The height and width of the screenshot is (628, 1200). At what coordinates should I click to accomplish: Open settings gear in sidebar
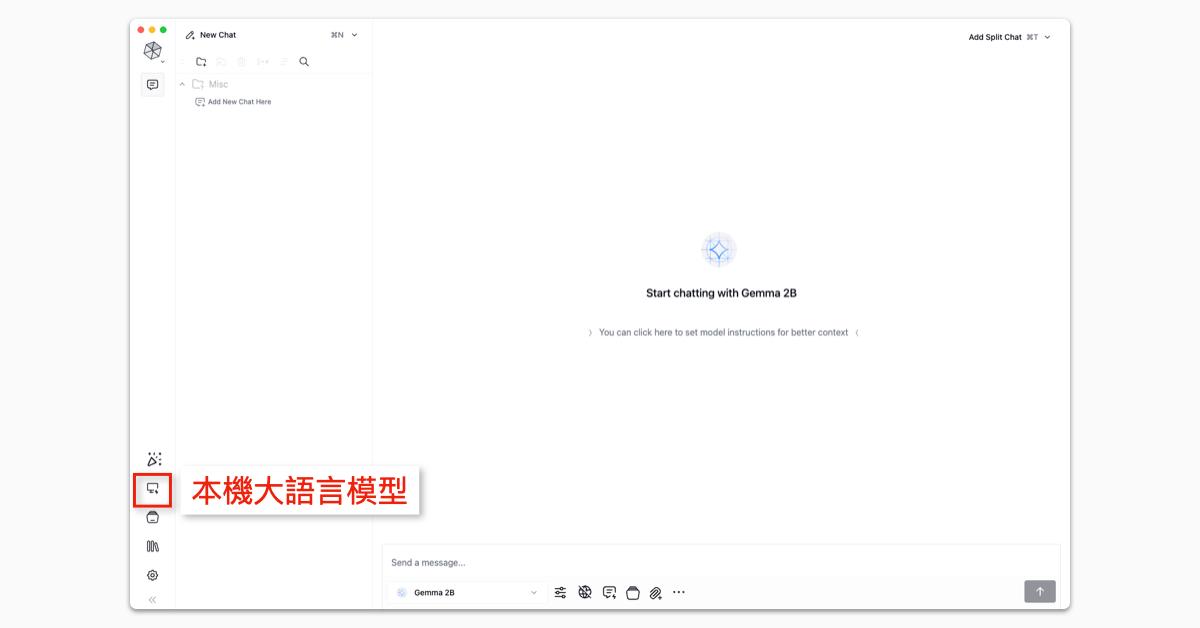coord(152,575)
